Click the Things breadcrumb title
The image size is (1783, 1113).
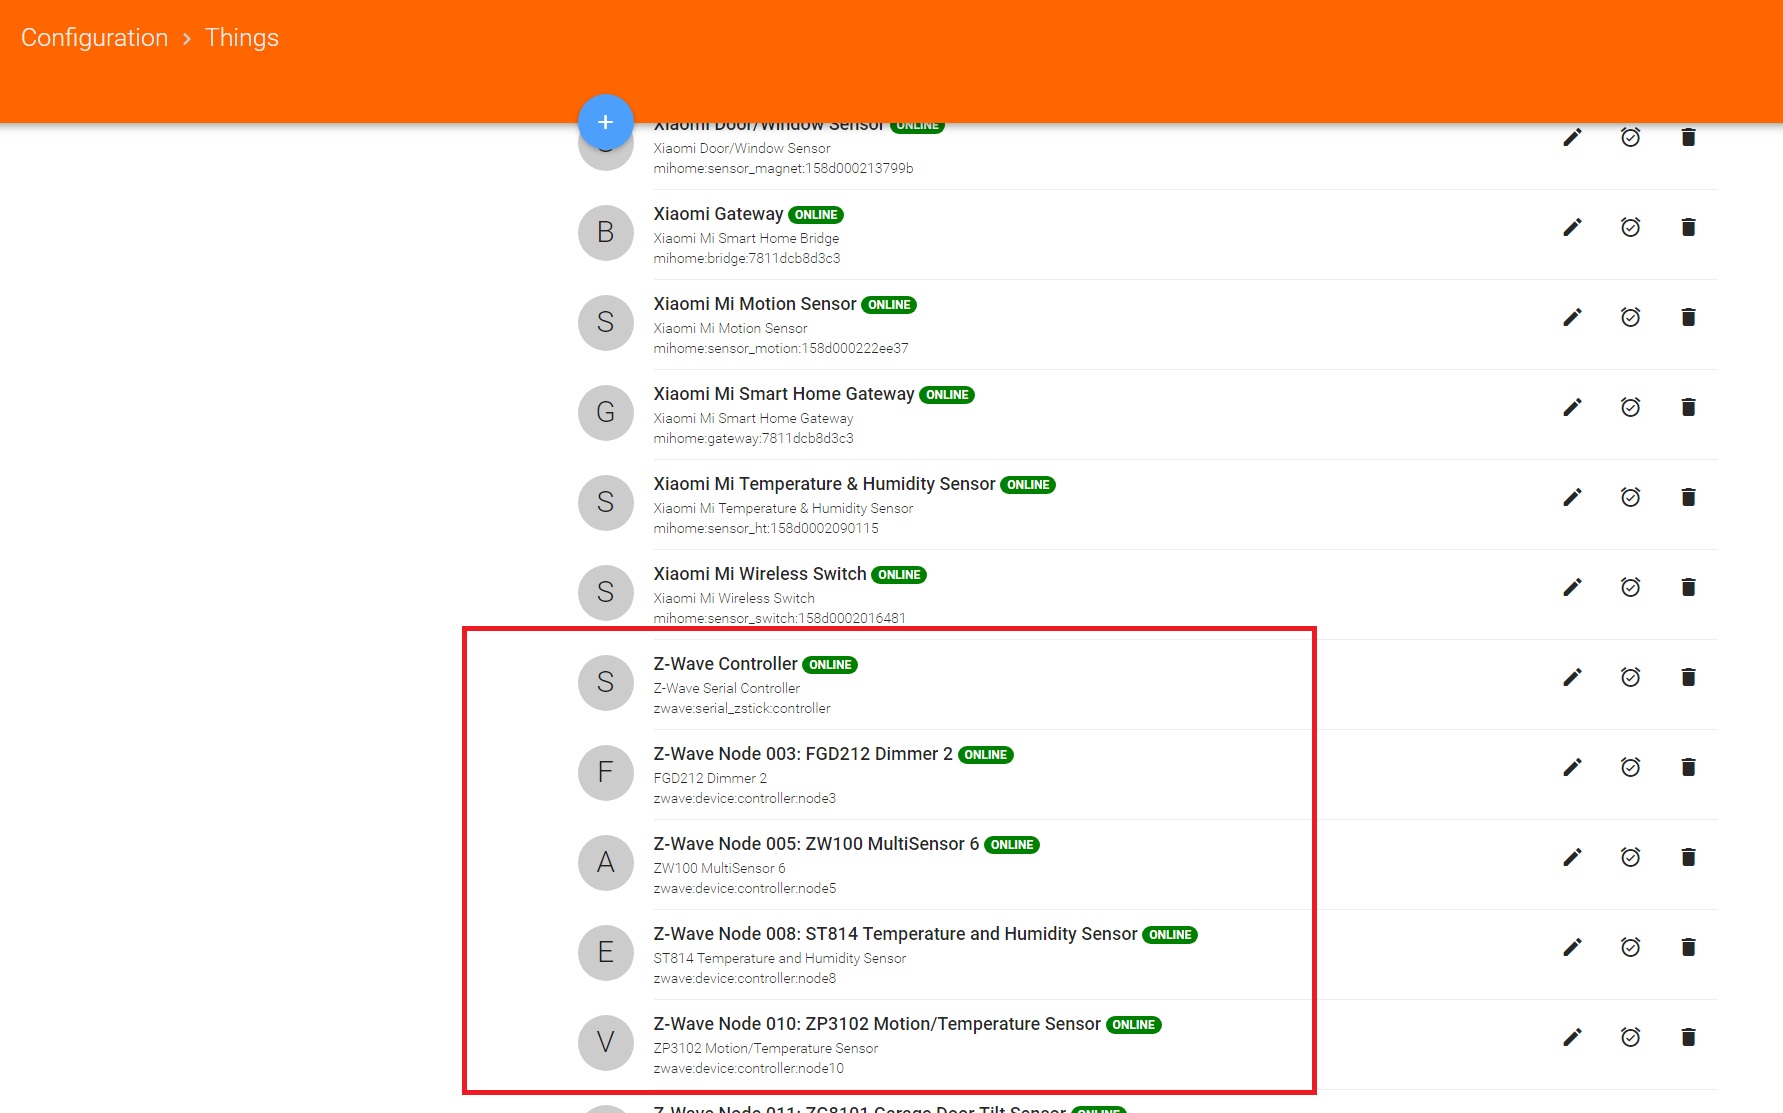pos(242,38)
